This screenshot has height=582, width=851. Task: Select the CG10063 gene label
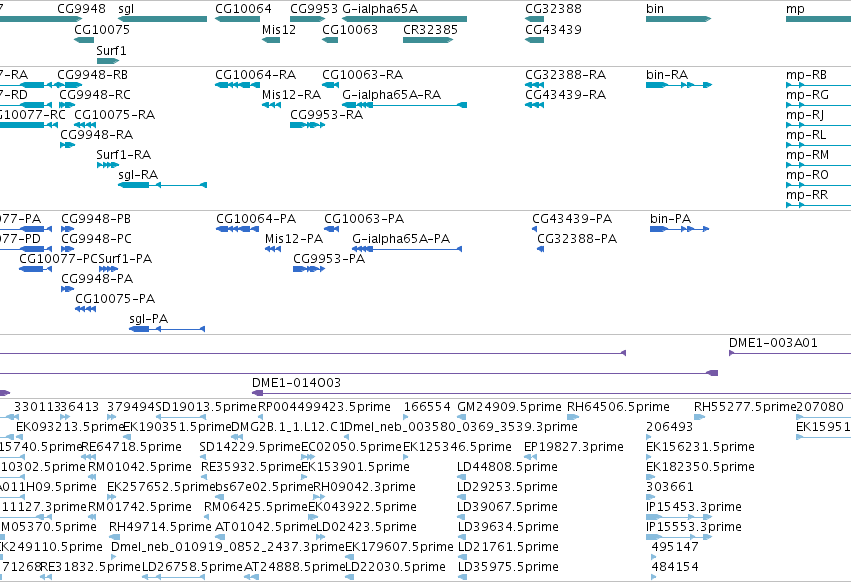(x=350, y=29)
